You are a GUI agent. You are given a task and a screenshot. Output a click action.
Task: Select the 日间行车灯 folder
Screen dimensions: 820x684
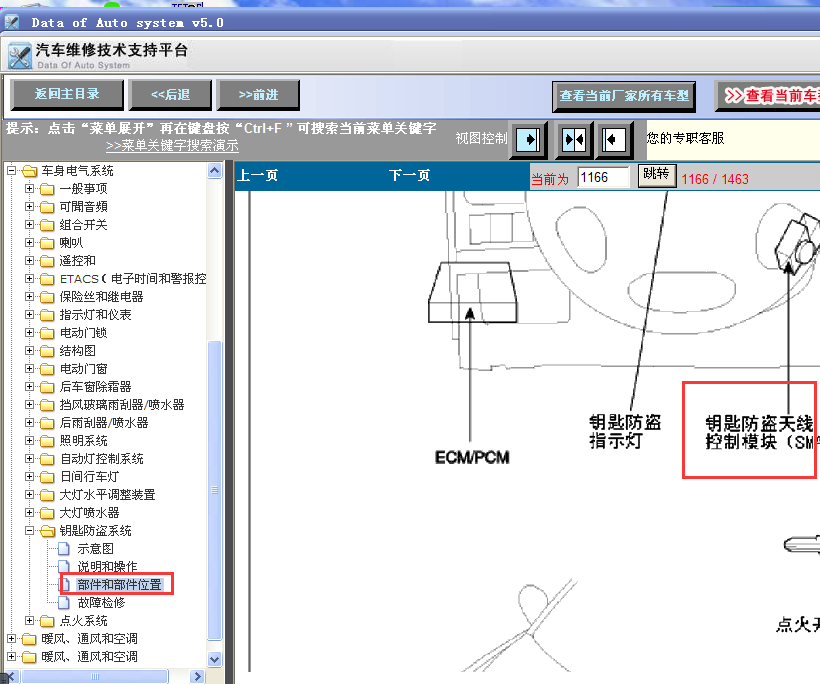89,477
